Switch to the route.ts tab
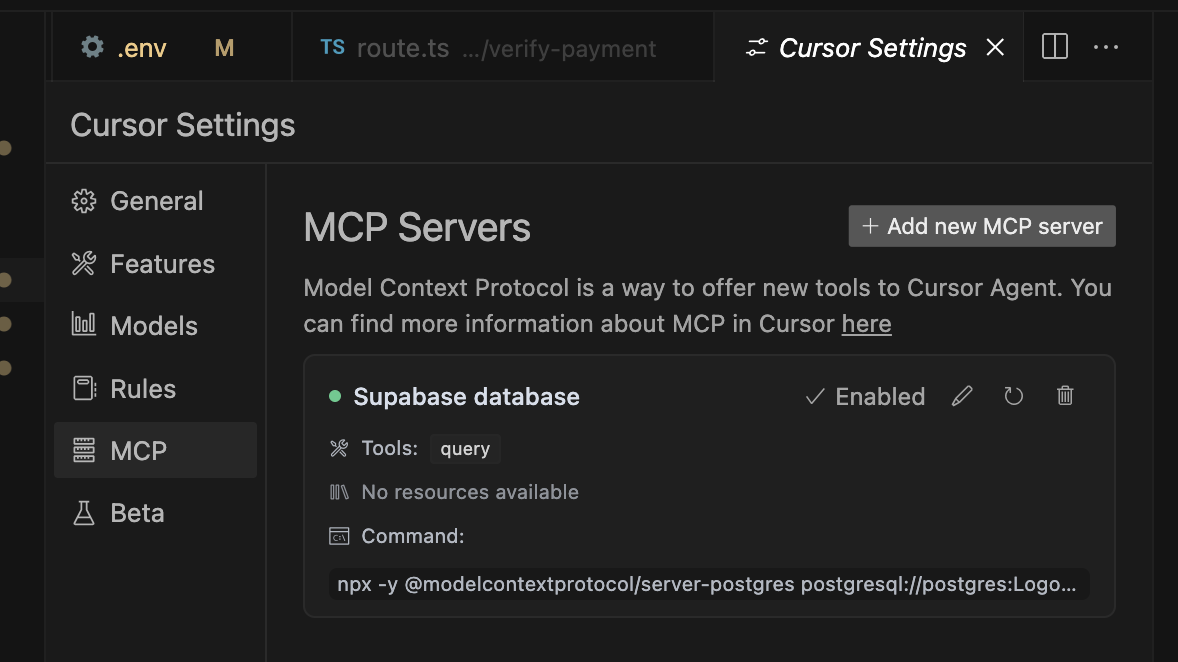 click(x=403, y=46)
